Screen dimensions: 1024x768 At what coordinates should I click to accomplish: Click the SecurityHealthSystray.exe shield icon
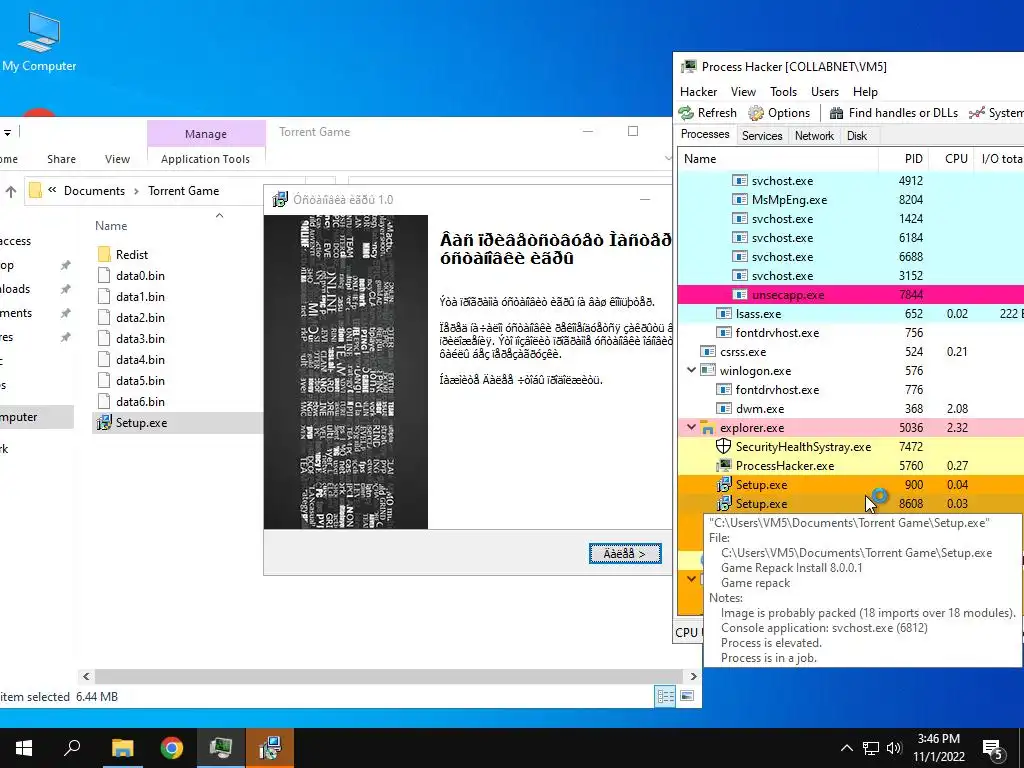pos(724,446)
